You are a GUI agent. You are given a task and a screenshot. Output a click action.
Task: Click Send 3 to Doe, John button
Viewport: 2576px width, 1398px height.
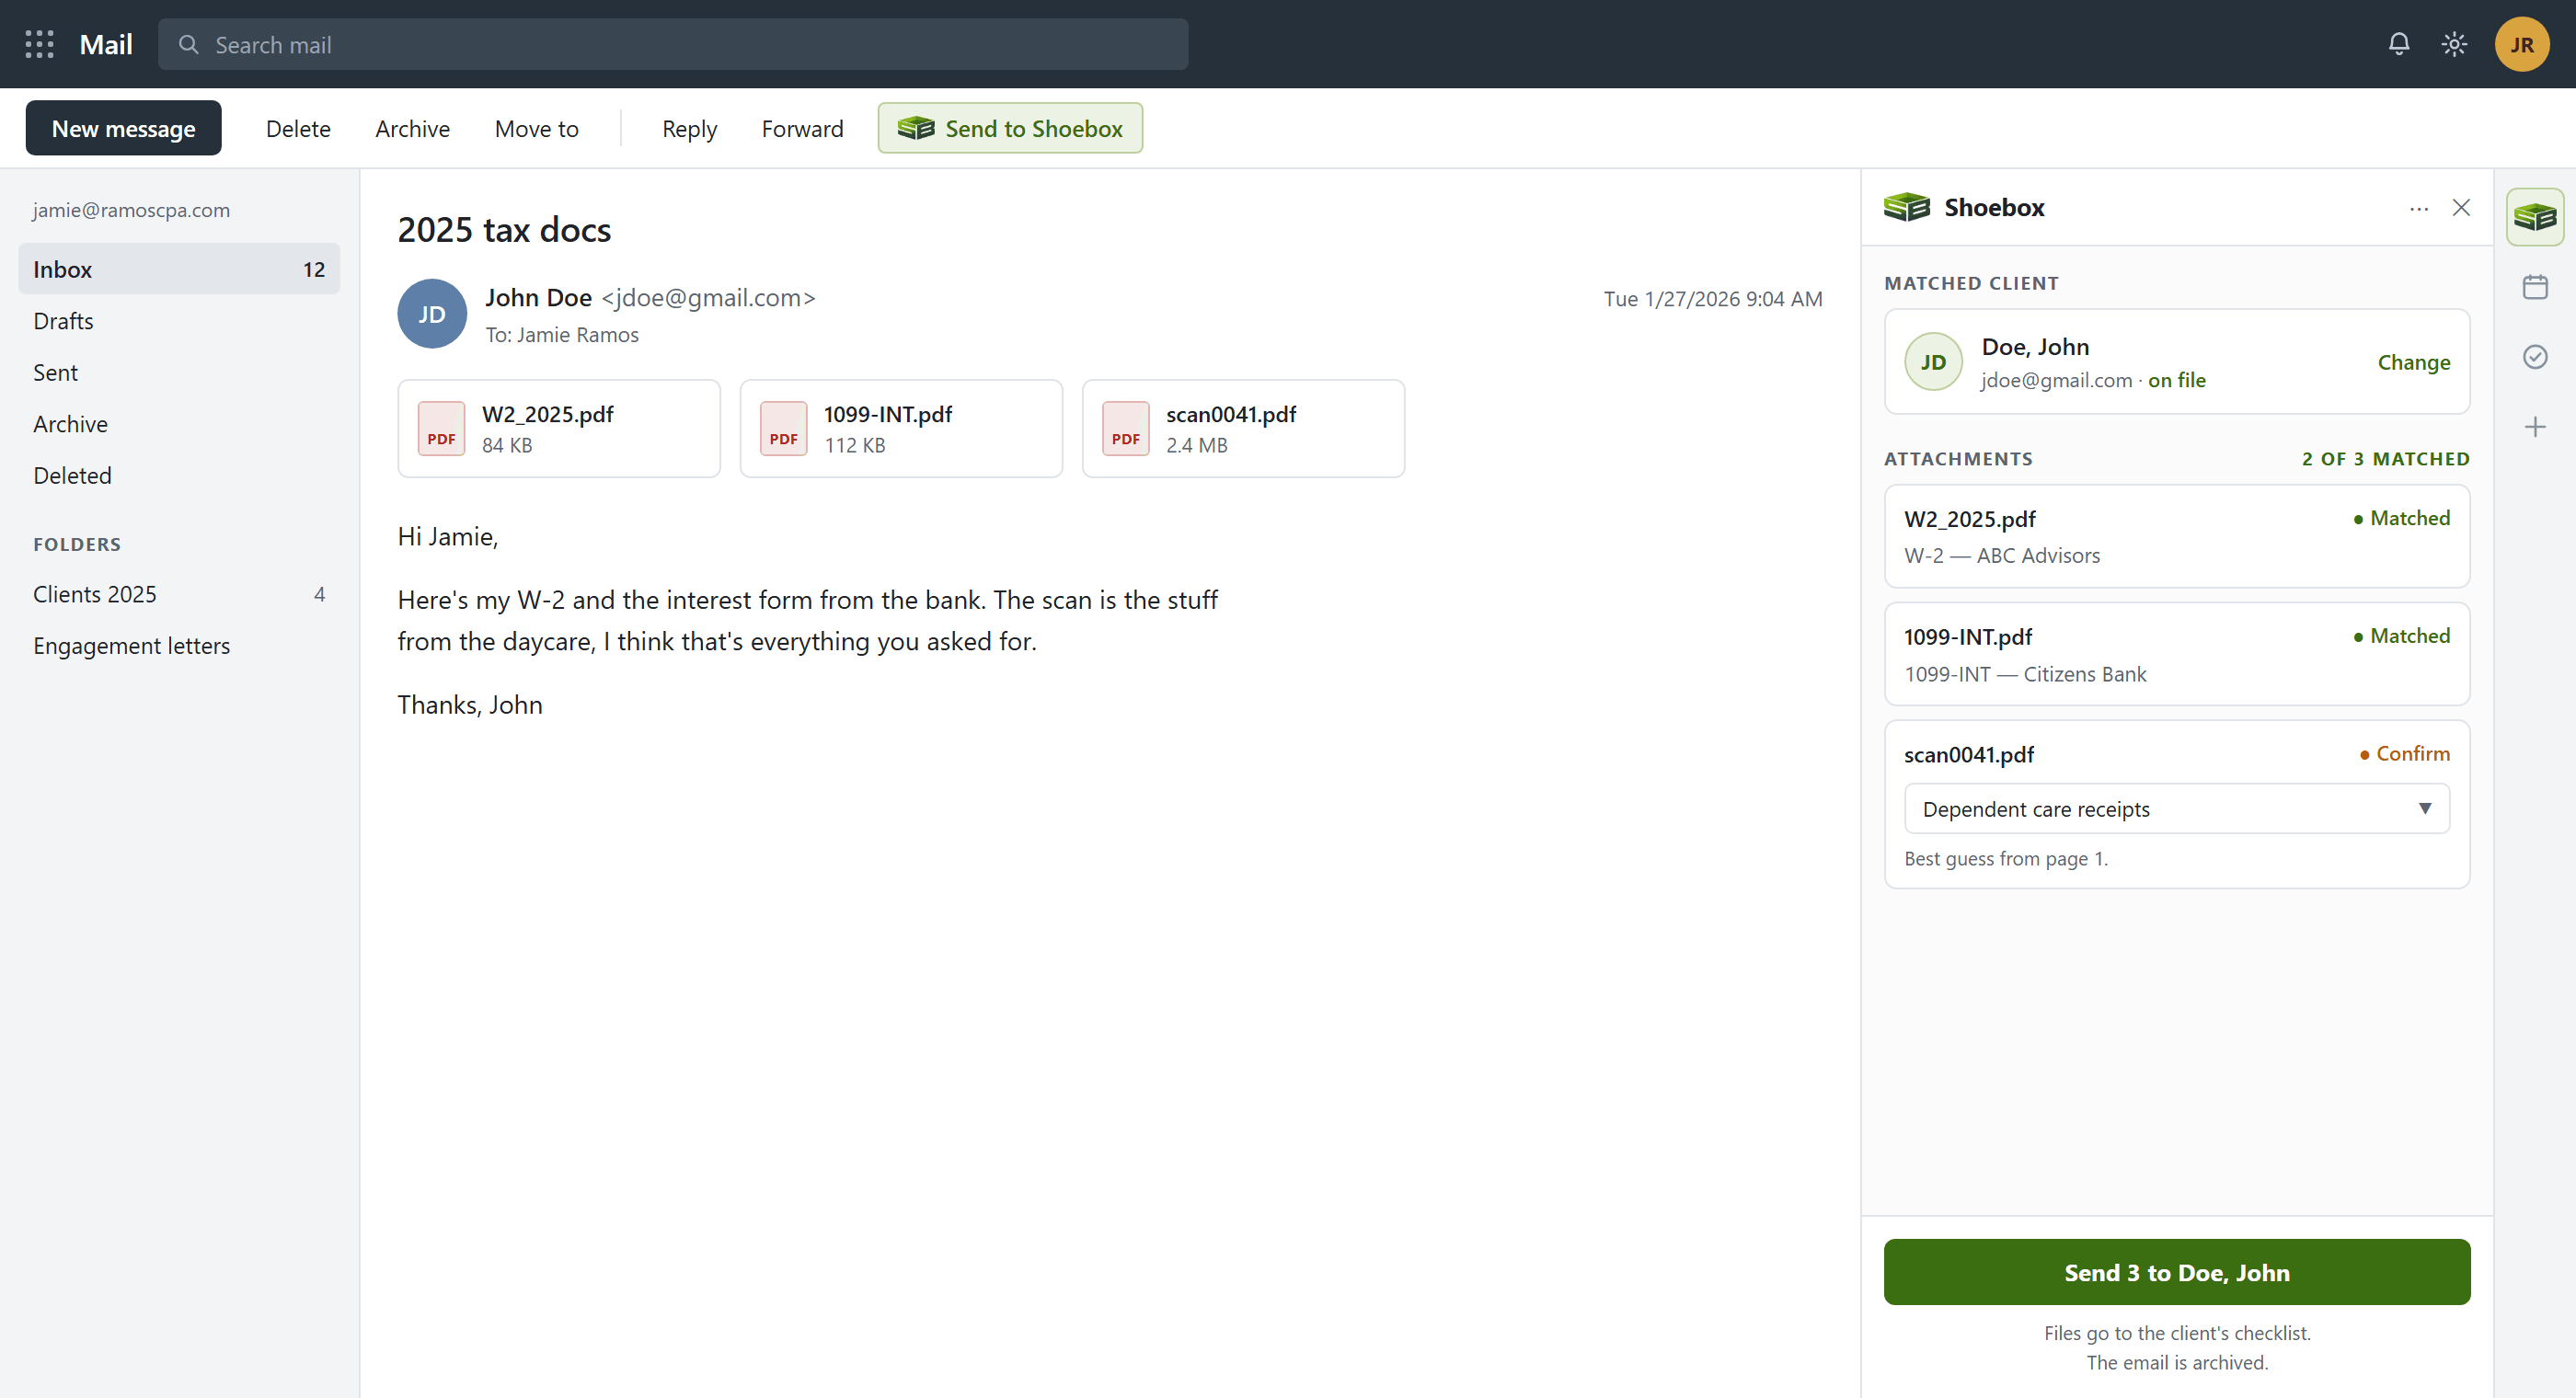coord(2176,1271)
